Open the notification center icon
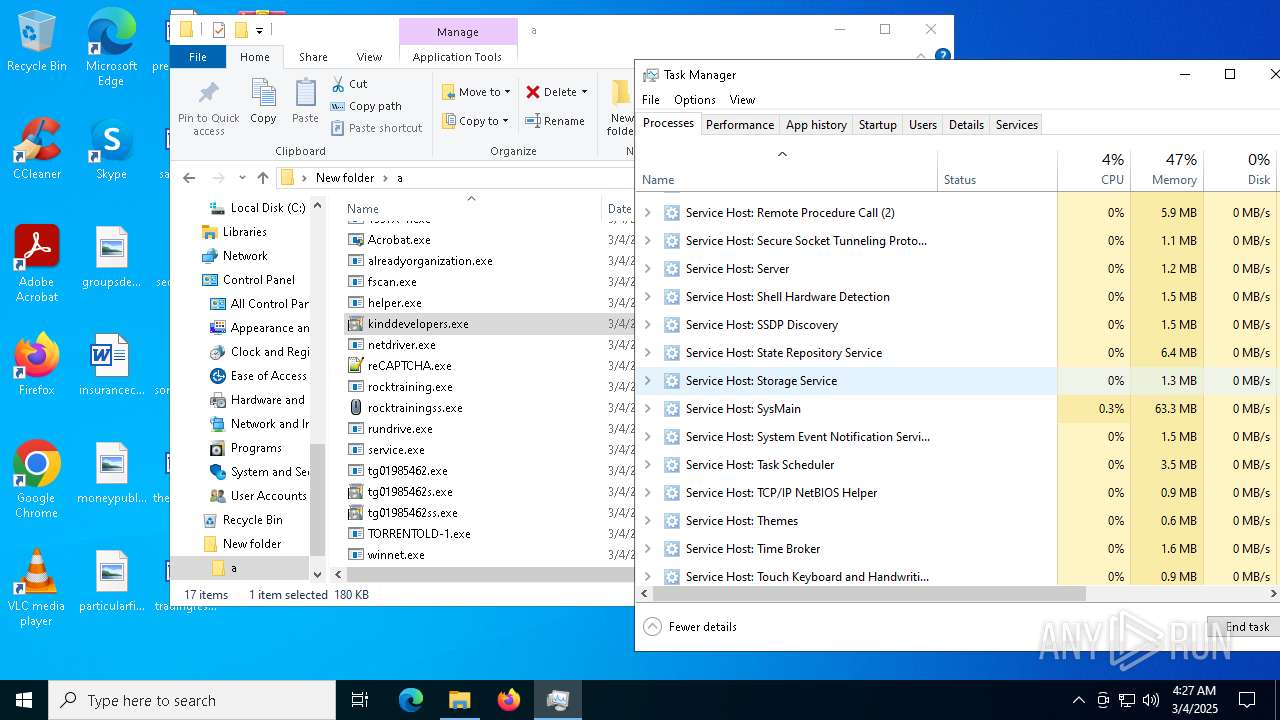The image size is (1280, 720). pyautogui.click(x=1247, y=700)
